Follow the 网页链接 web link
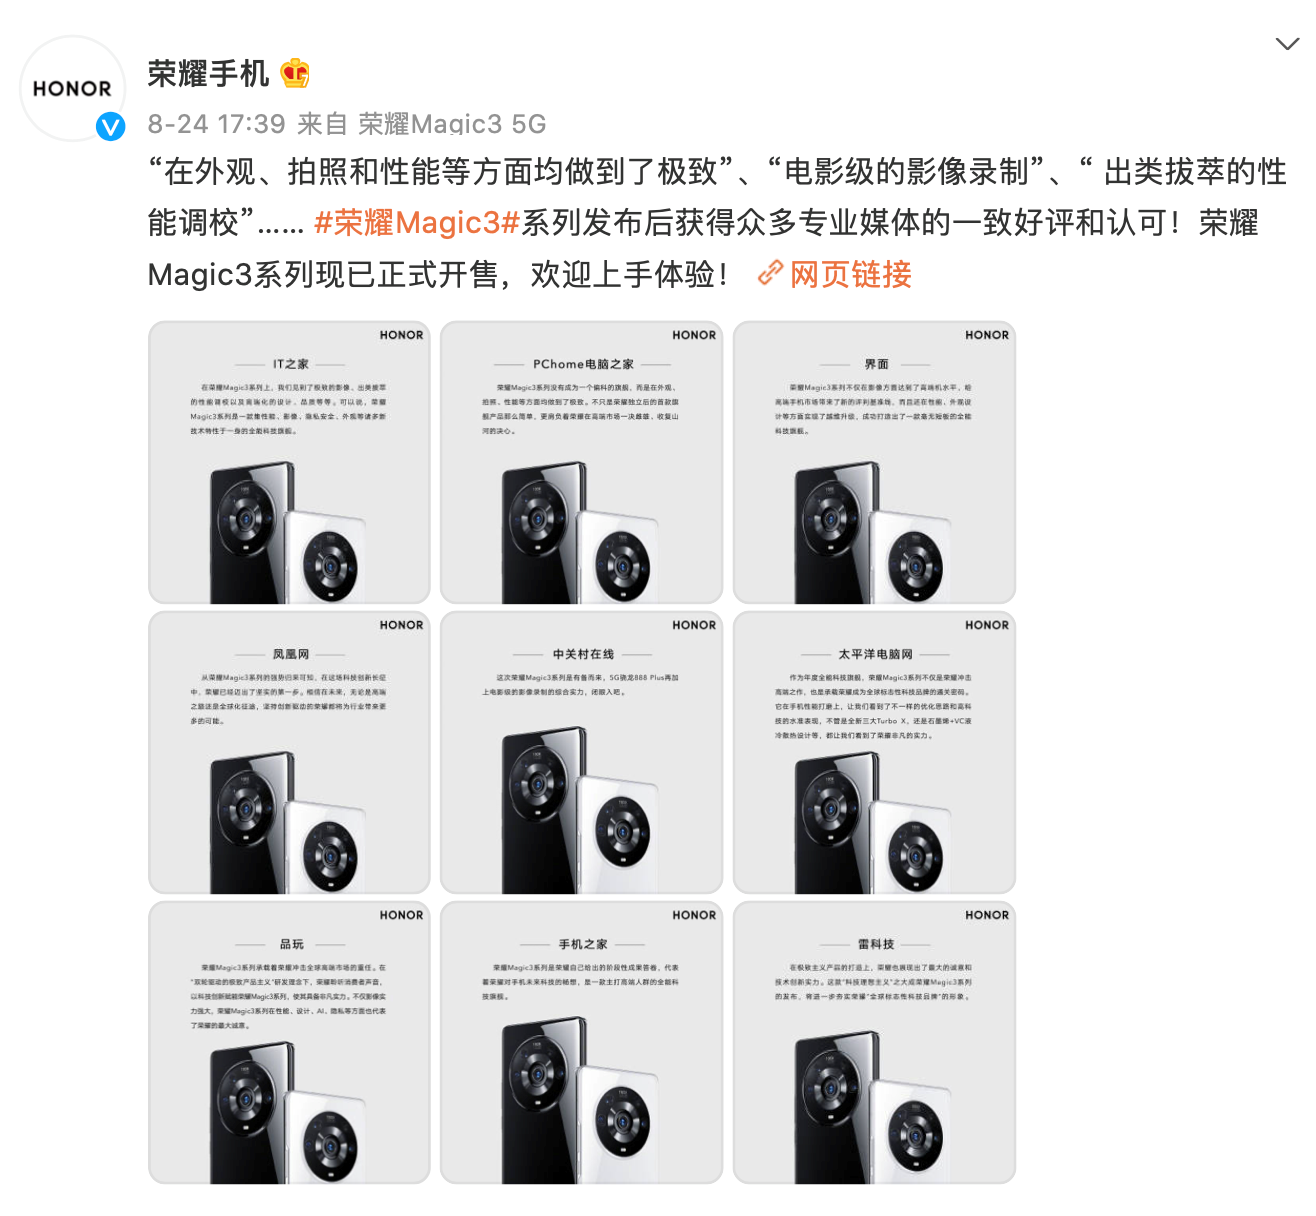 pos(850,274)
